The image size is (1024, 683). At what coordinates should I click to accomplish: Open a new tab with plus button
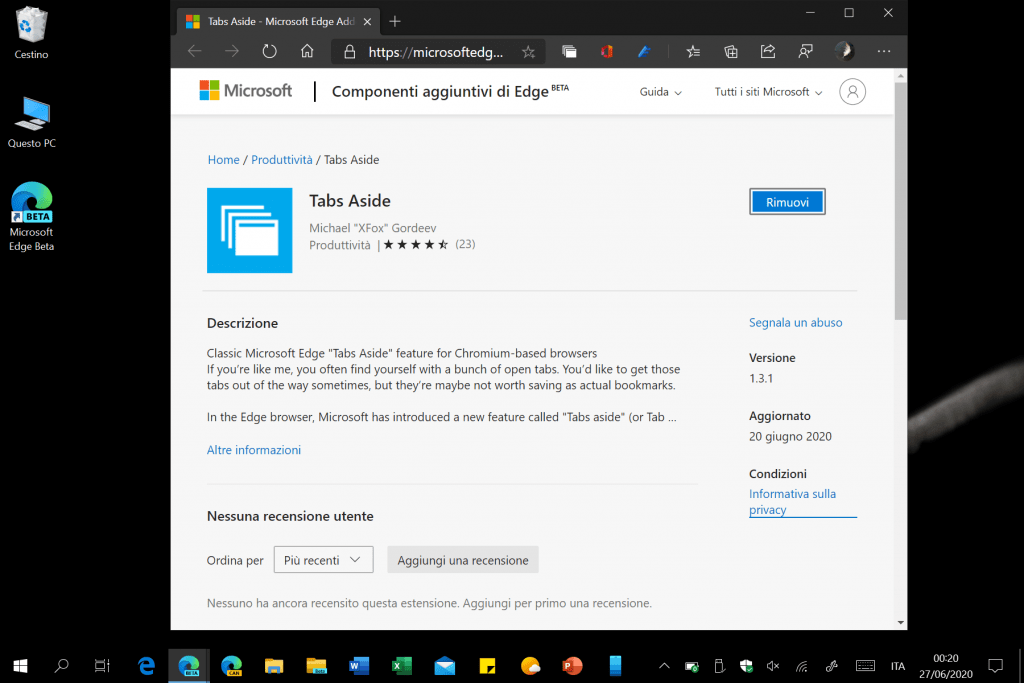(395, 21)
